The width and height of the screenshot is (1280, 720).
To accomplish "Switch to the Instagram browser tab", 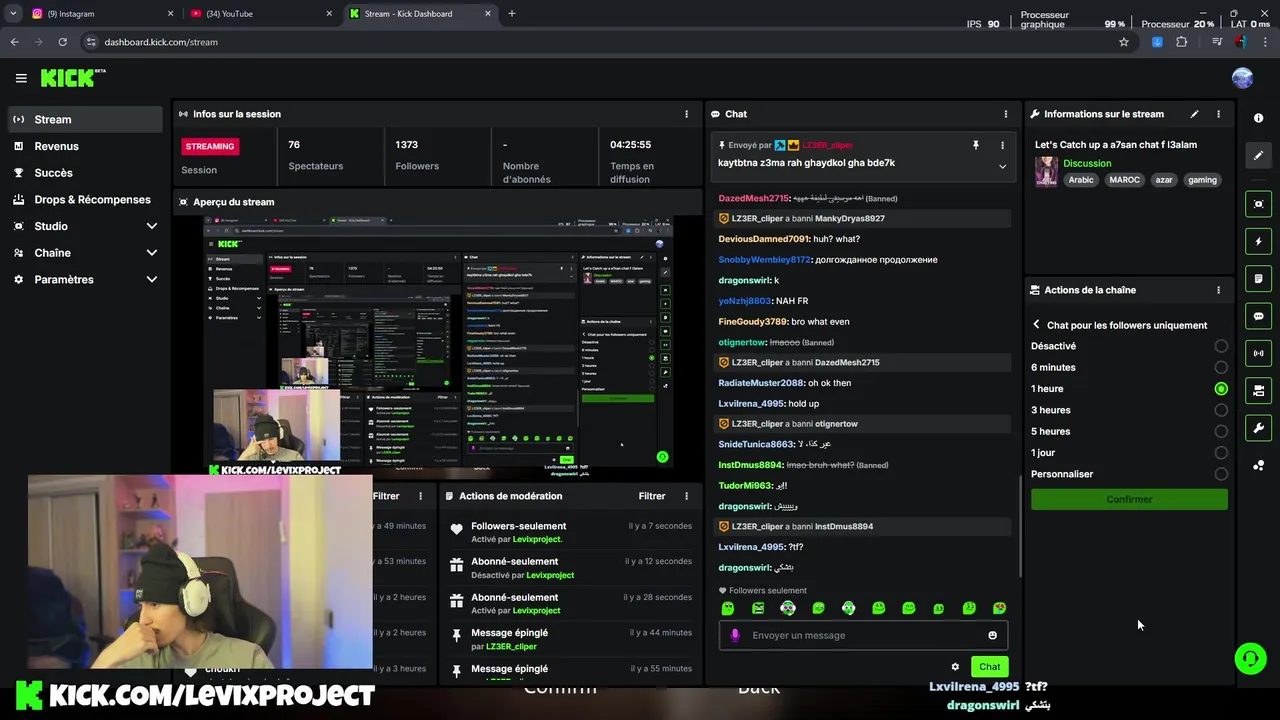I will pos(100,14).
